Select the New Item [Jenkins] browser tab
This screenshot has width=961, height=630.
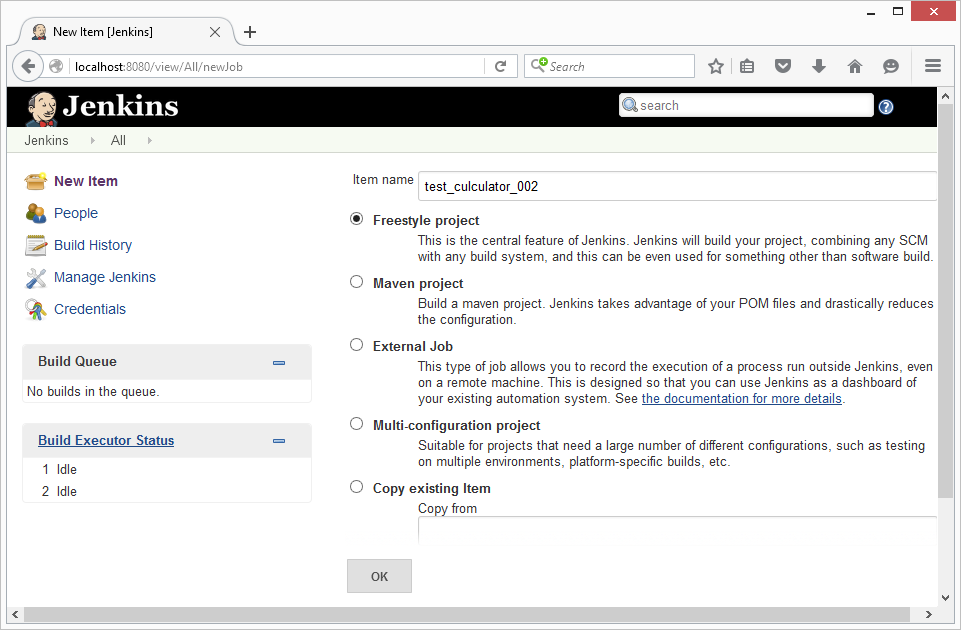coord(127,32)
